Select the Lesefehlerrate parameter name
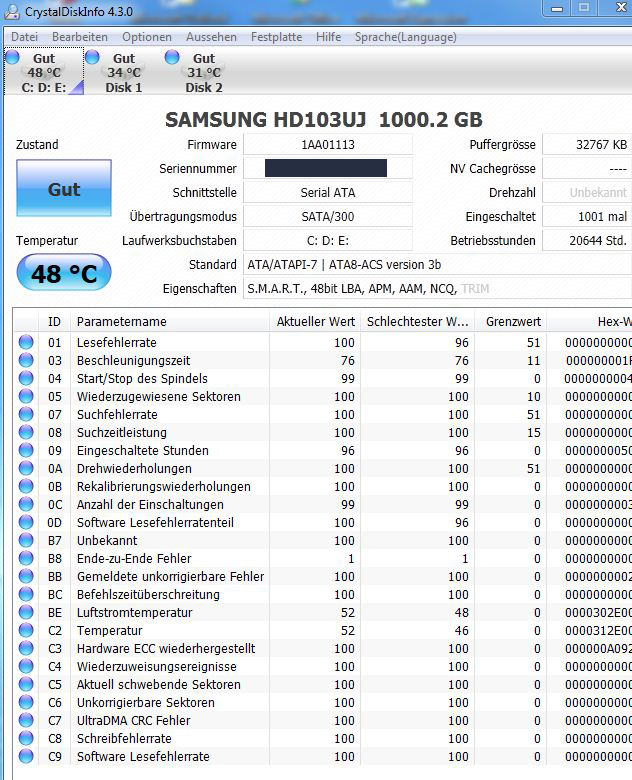 tap(116, 343)
